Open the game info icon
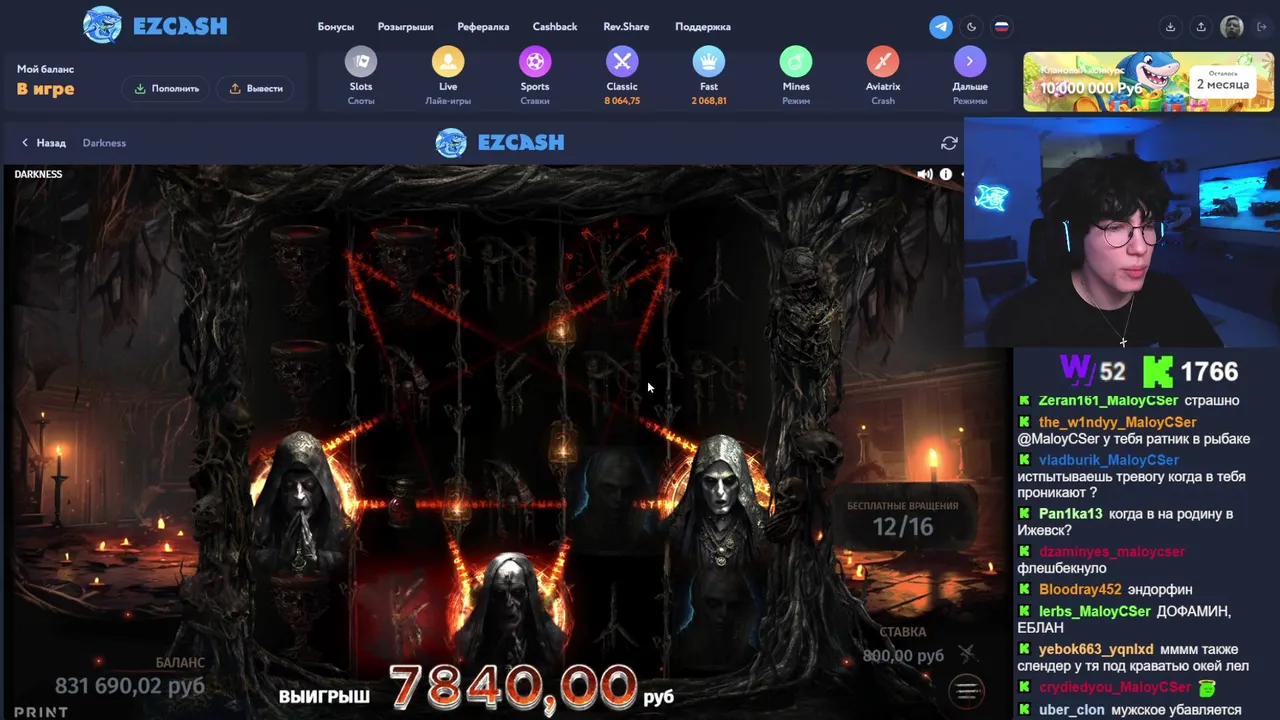This screenshot has height=720, width=1280. click(x=945, y=174)
